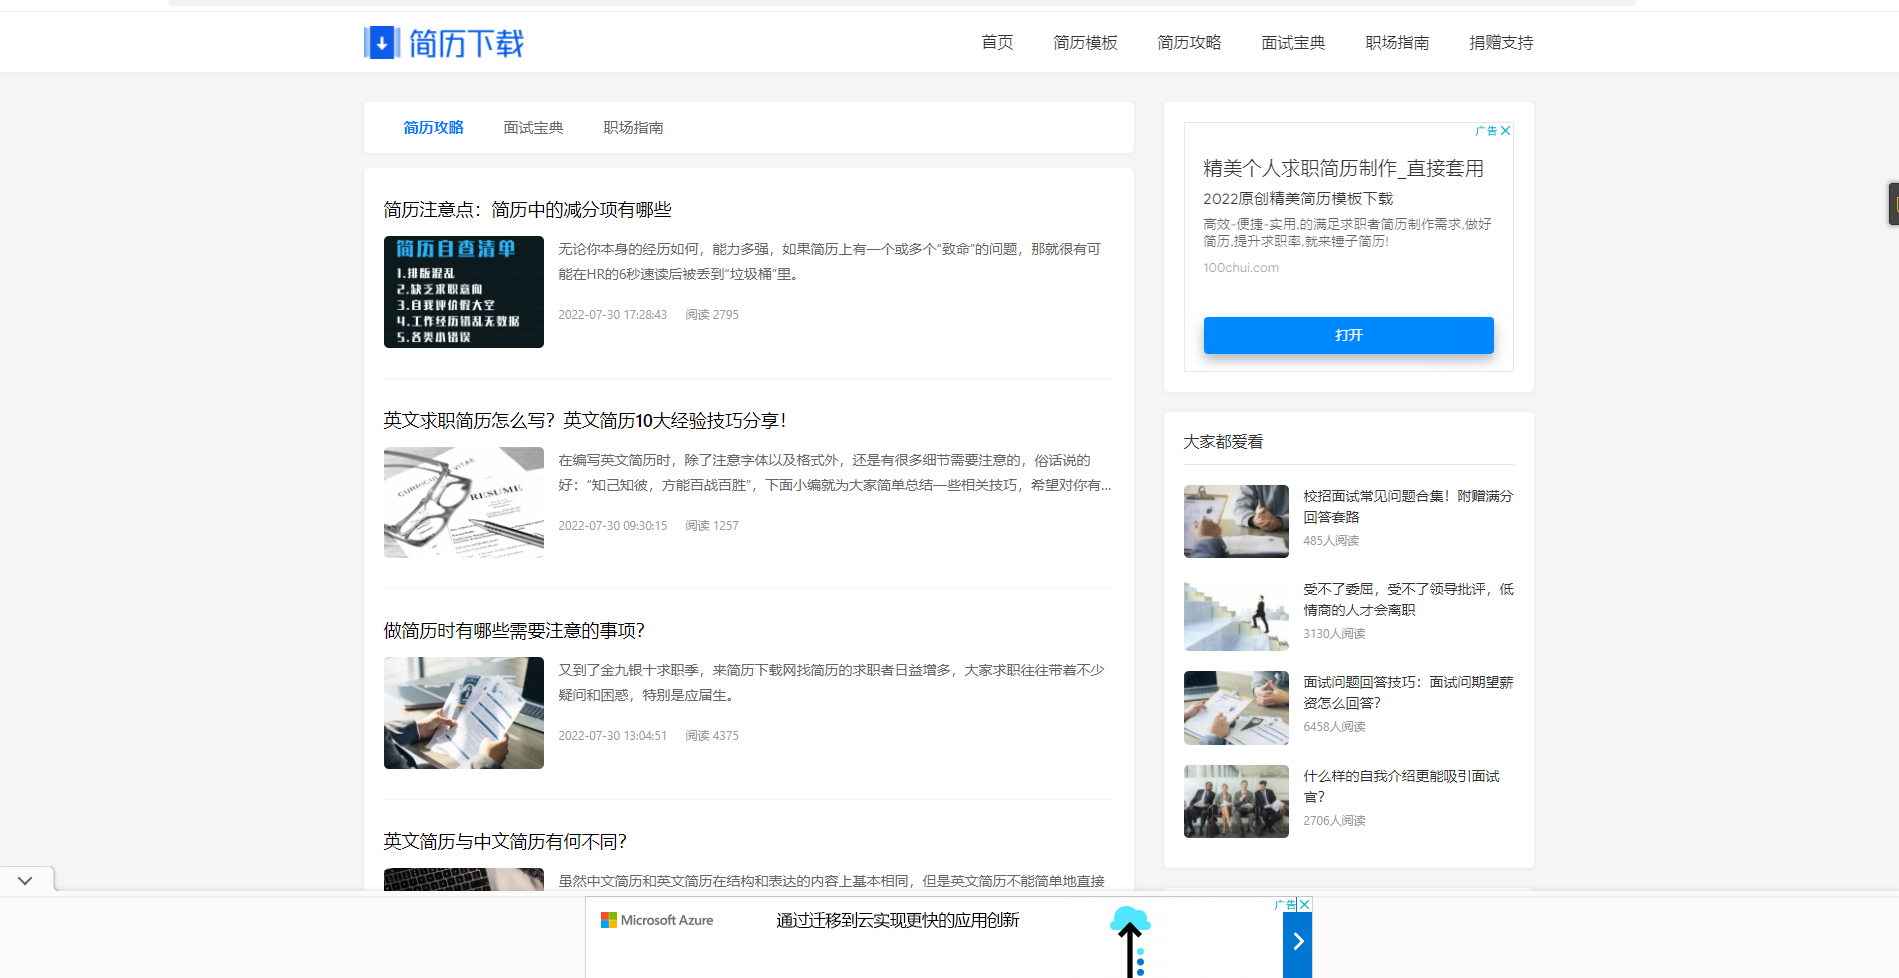This screenshot has width=1899, height=978.
Task: Open 简历模板 in the navigation menu
Action: 1085,42
